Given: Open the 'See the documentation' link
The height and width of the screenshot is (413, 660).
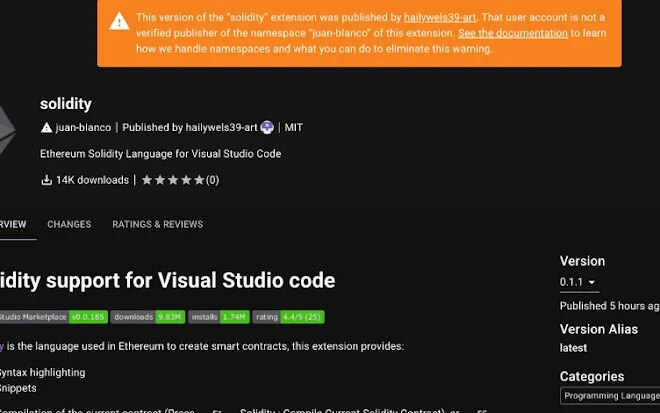Looking at the screenshot, I should 513,33.
